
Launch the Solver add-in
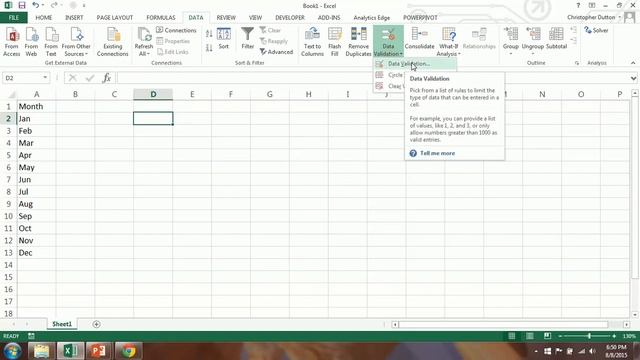[596, 30]
